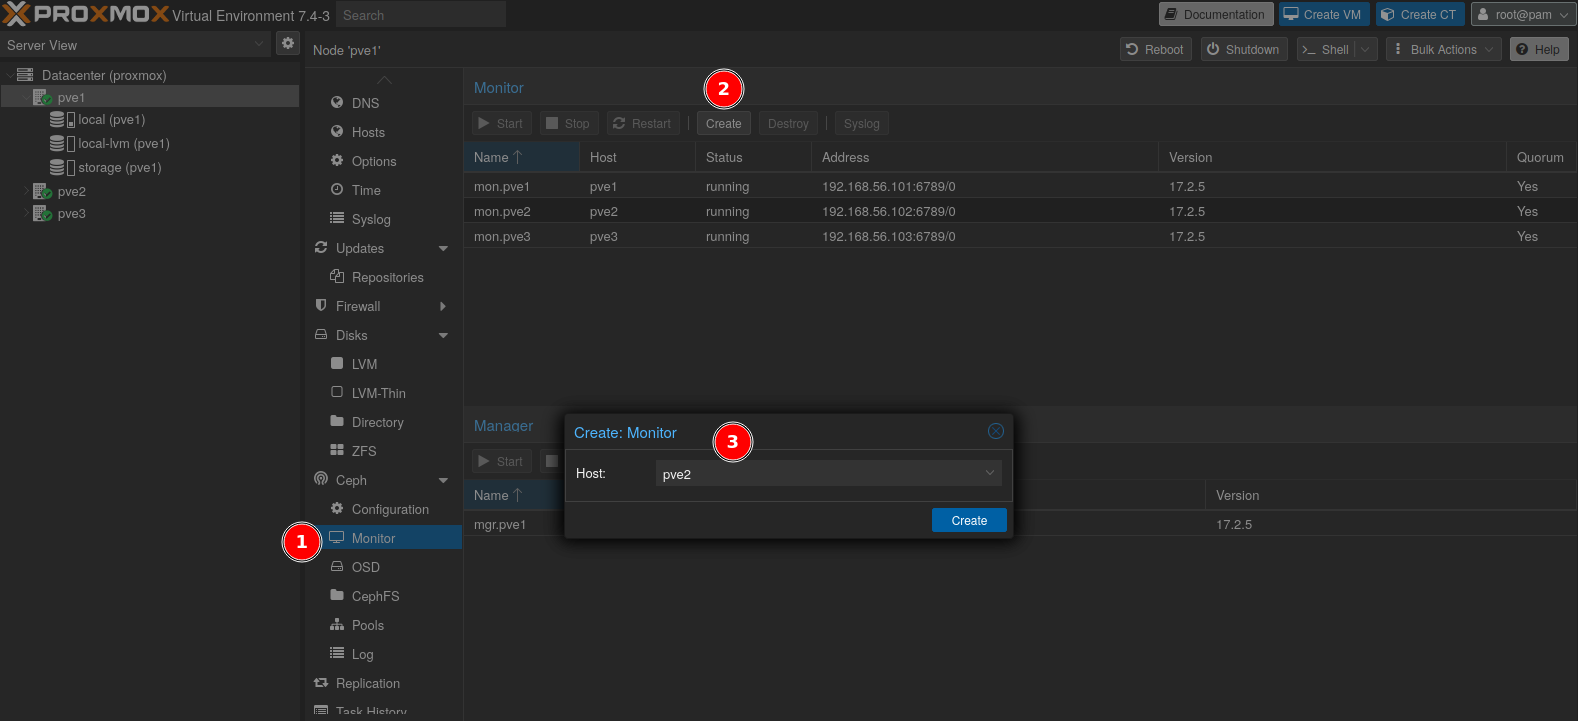Open the Replication page
Viewport: 1578px width, 721px height.
[x=367, y=683]
